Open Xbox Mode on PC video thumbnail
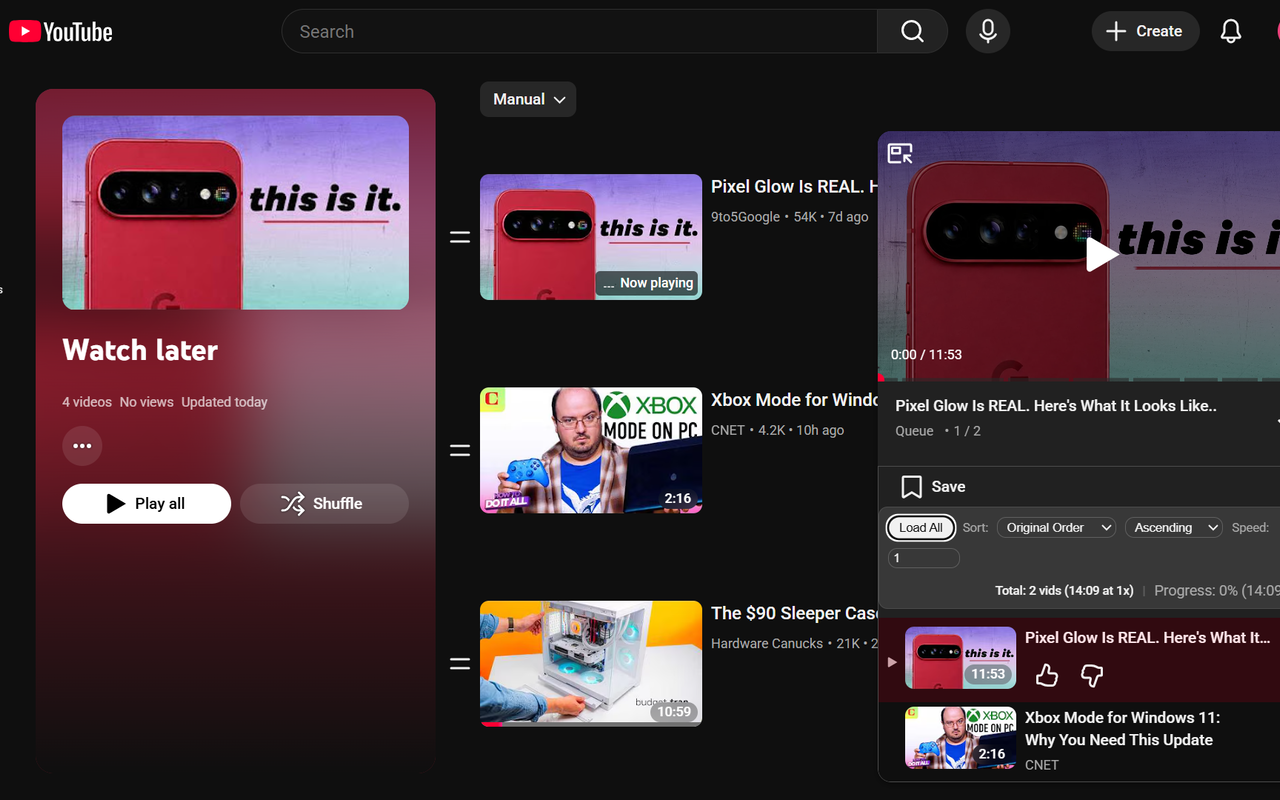 coord(591,450)
